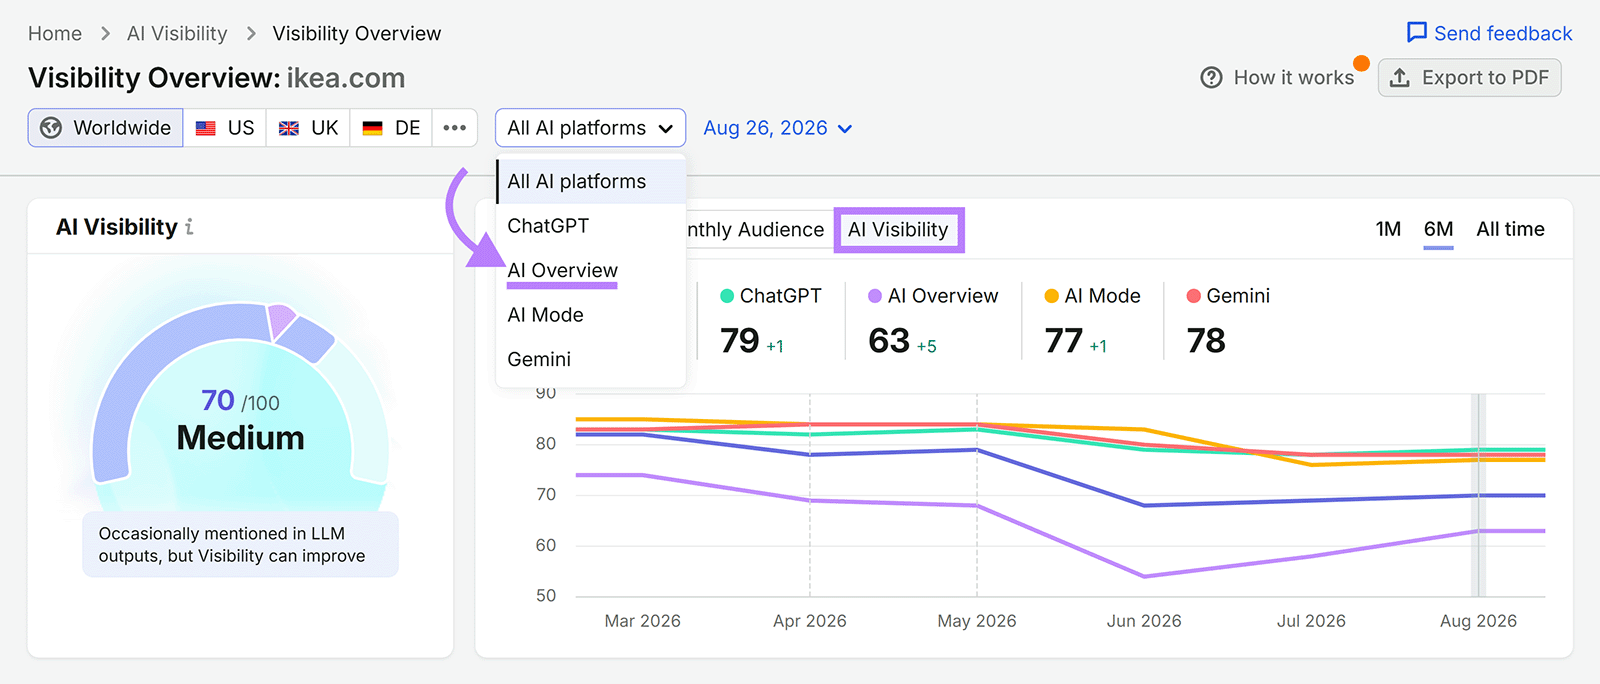The image size is (1600, 684).
Task: Select the 1M time range
Action: 1388,229
